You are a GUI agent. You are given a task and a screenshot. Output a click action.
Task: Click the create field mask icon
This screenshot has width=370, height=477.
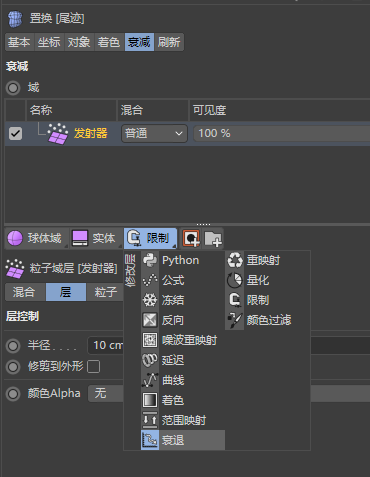pos(191,239)
